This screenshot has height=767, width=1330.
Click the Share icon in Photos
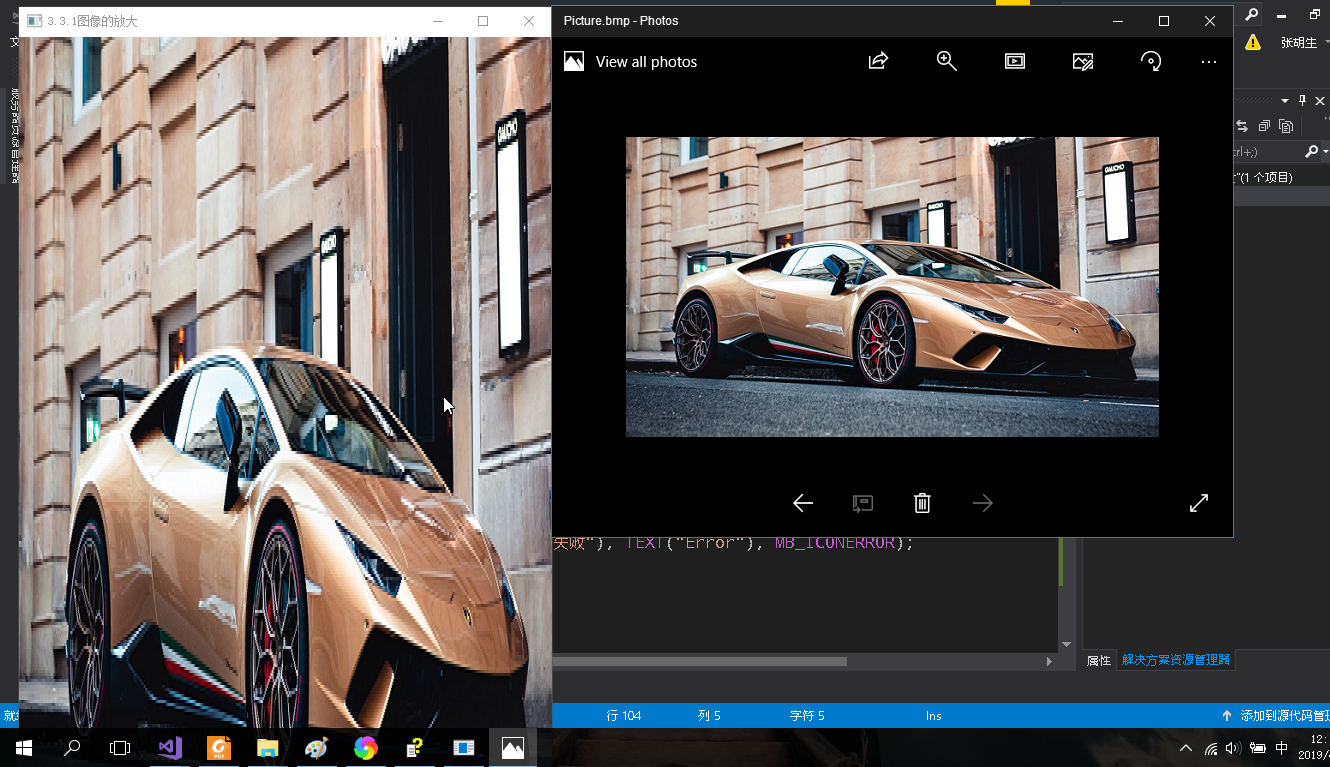coord(878,61)
